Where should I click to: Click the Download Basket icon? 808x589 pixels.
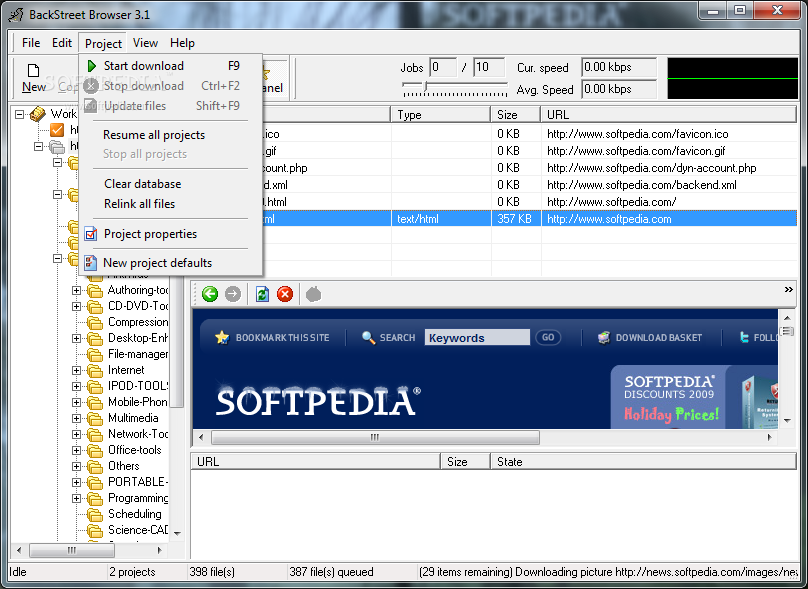click(x=603, y=338)
